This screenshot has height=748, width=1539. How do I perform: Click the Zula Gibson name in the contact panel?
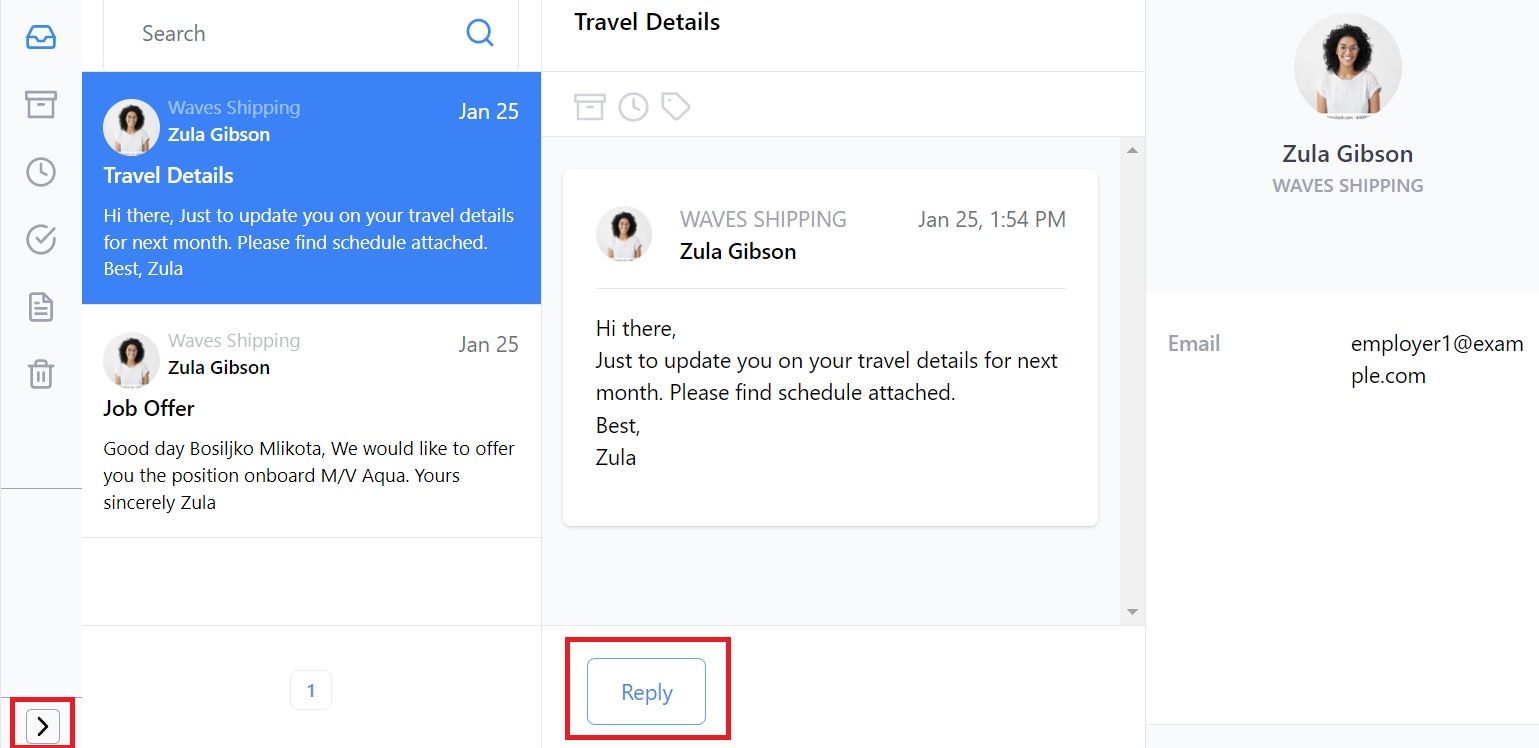pos(1347,154)
